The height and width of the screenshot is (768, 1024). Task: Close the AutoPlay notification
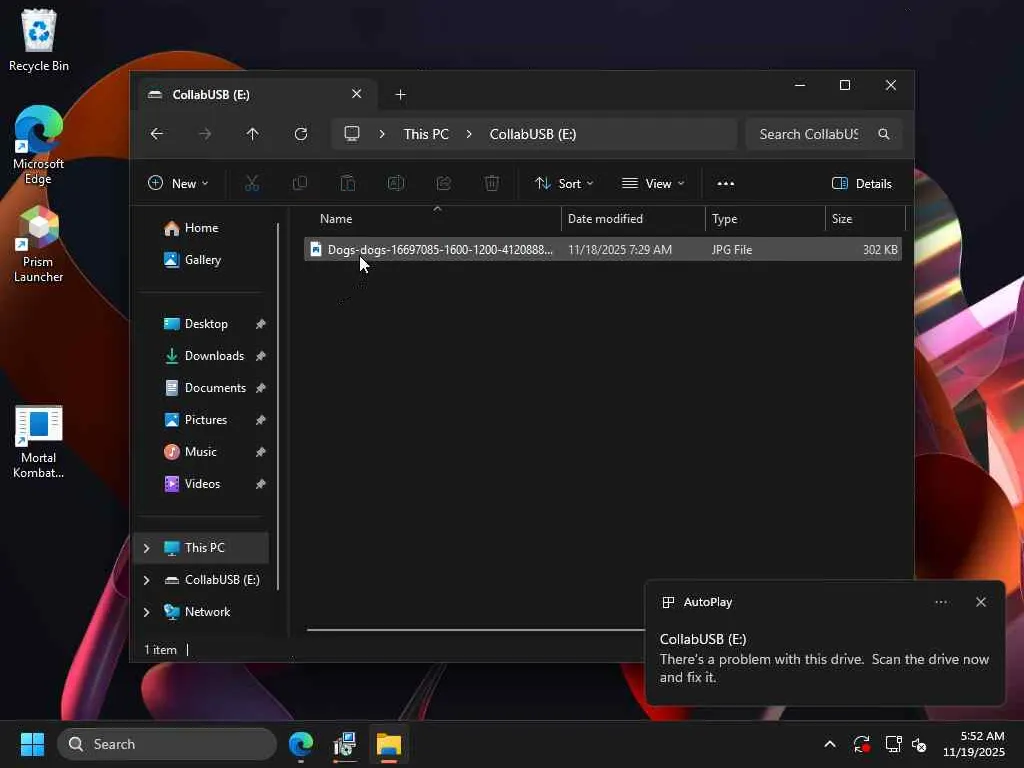[x=980, y=602]
